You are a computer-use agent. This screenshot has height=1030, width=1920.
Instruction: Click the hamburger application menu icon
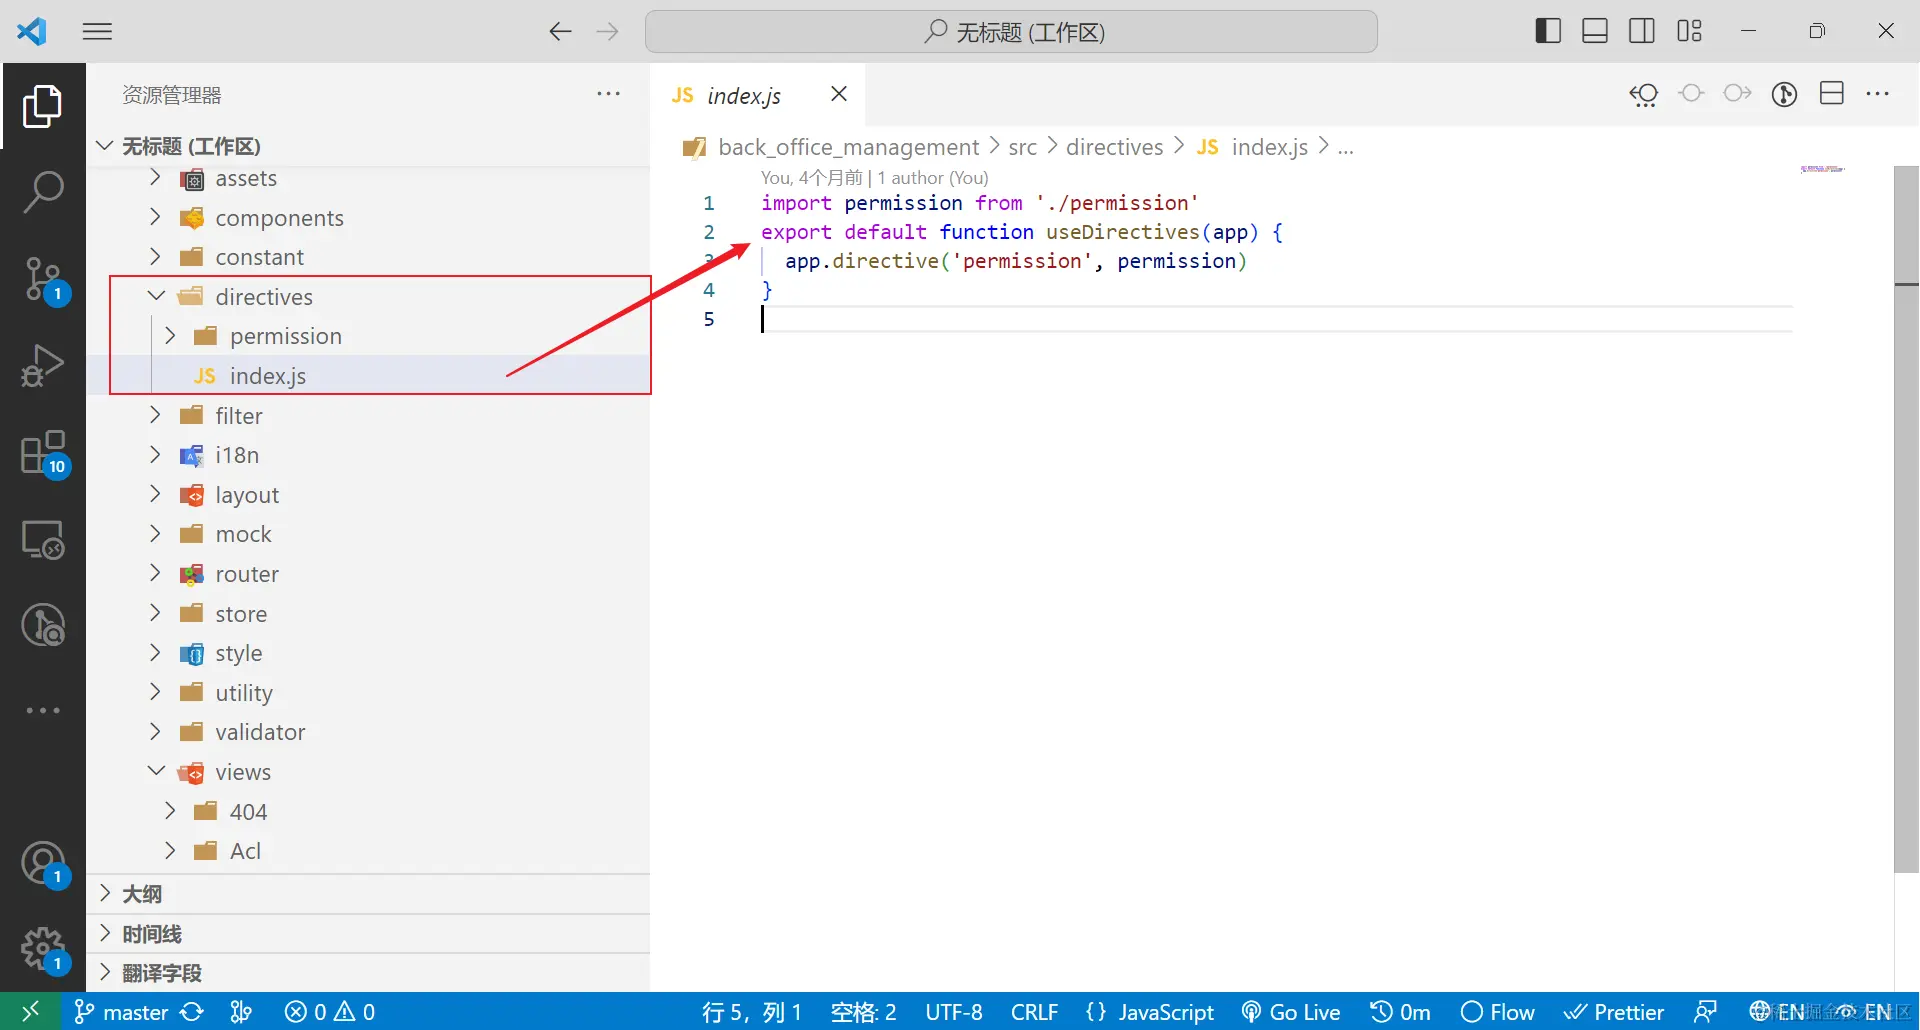point(97,32)
